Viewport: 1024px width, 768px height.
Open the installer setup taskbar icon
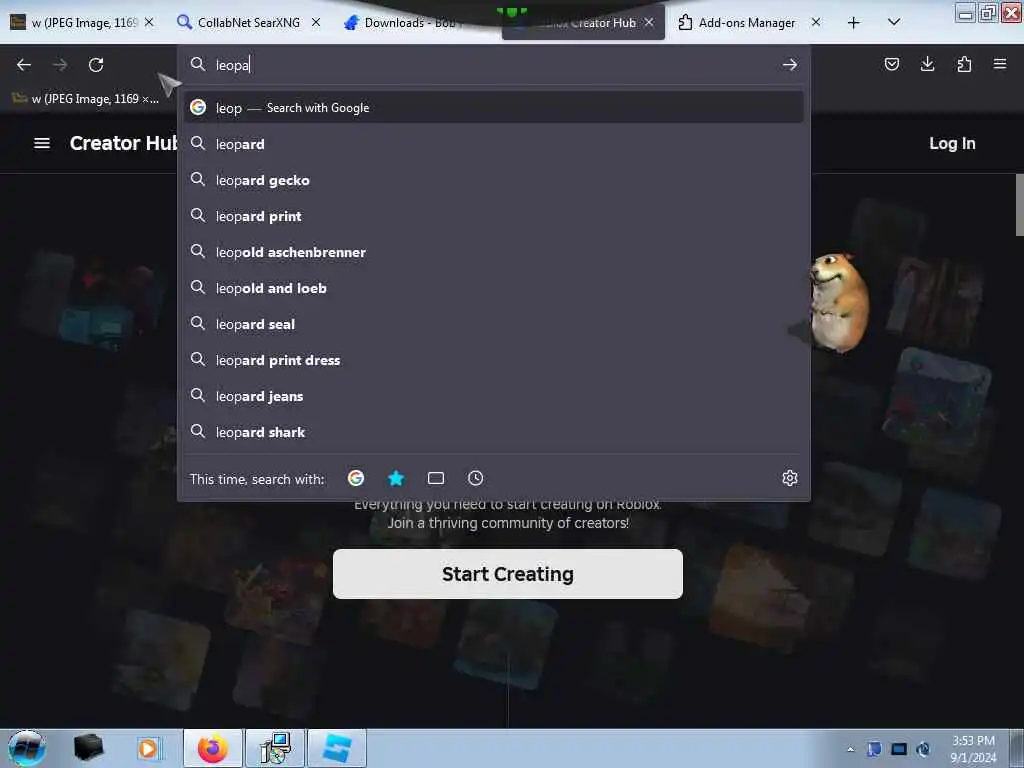tap(275, 748)
